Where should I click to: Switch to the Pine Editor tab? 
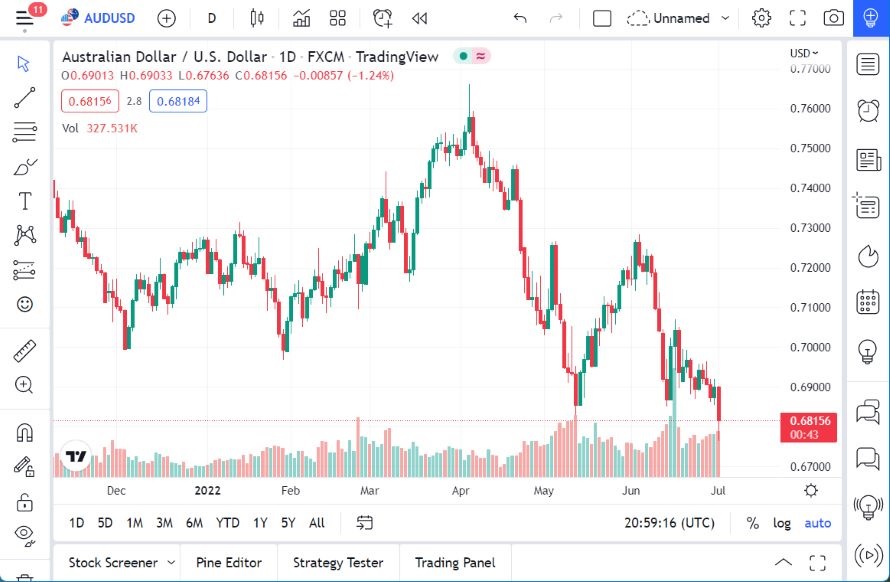(229, 562)
